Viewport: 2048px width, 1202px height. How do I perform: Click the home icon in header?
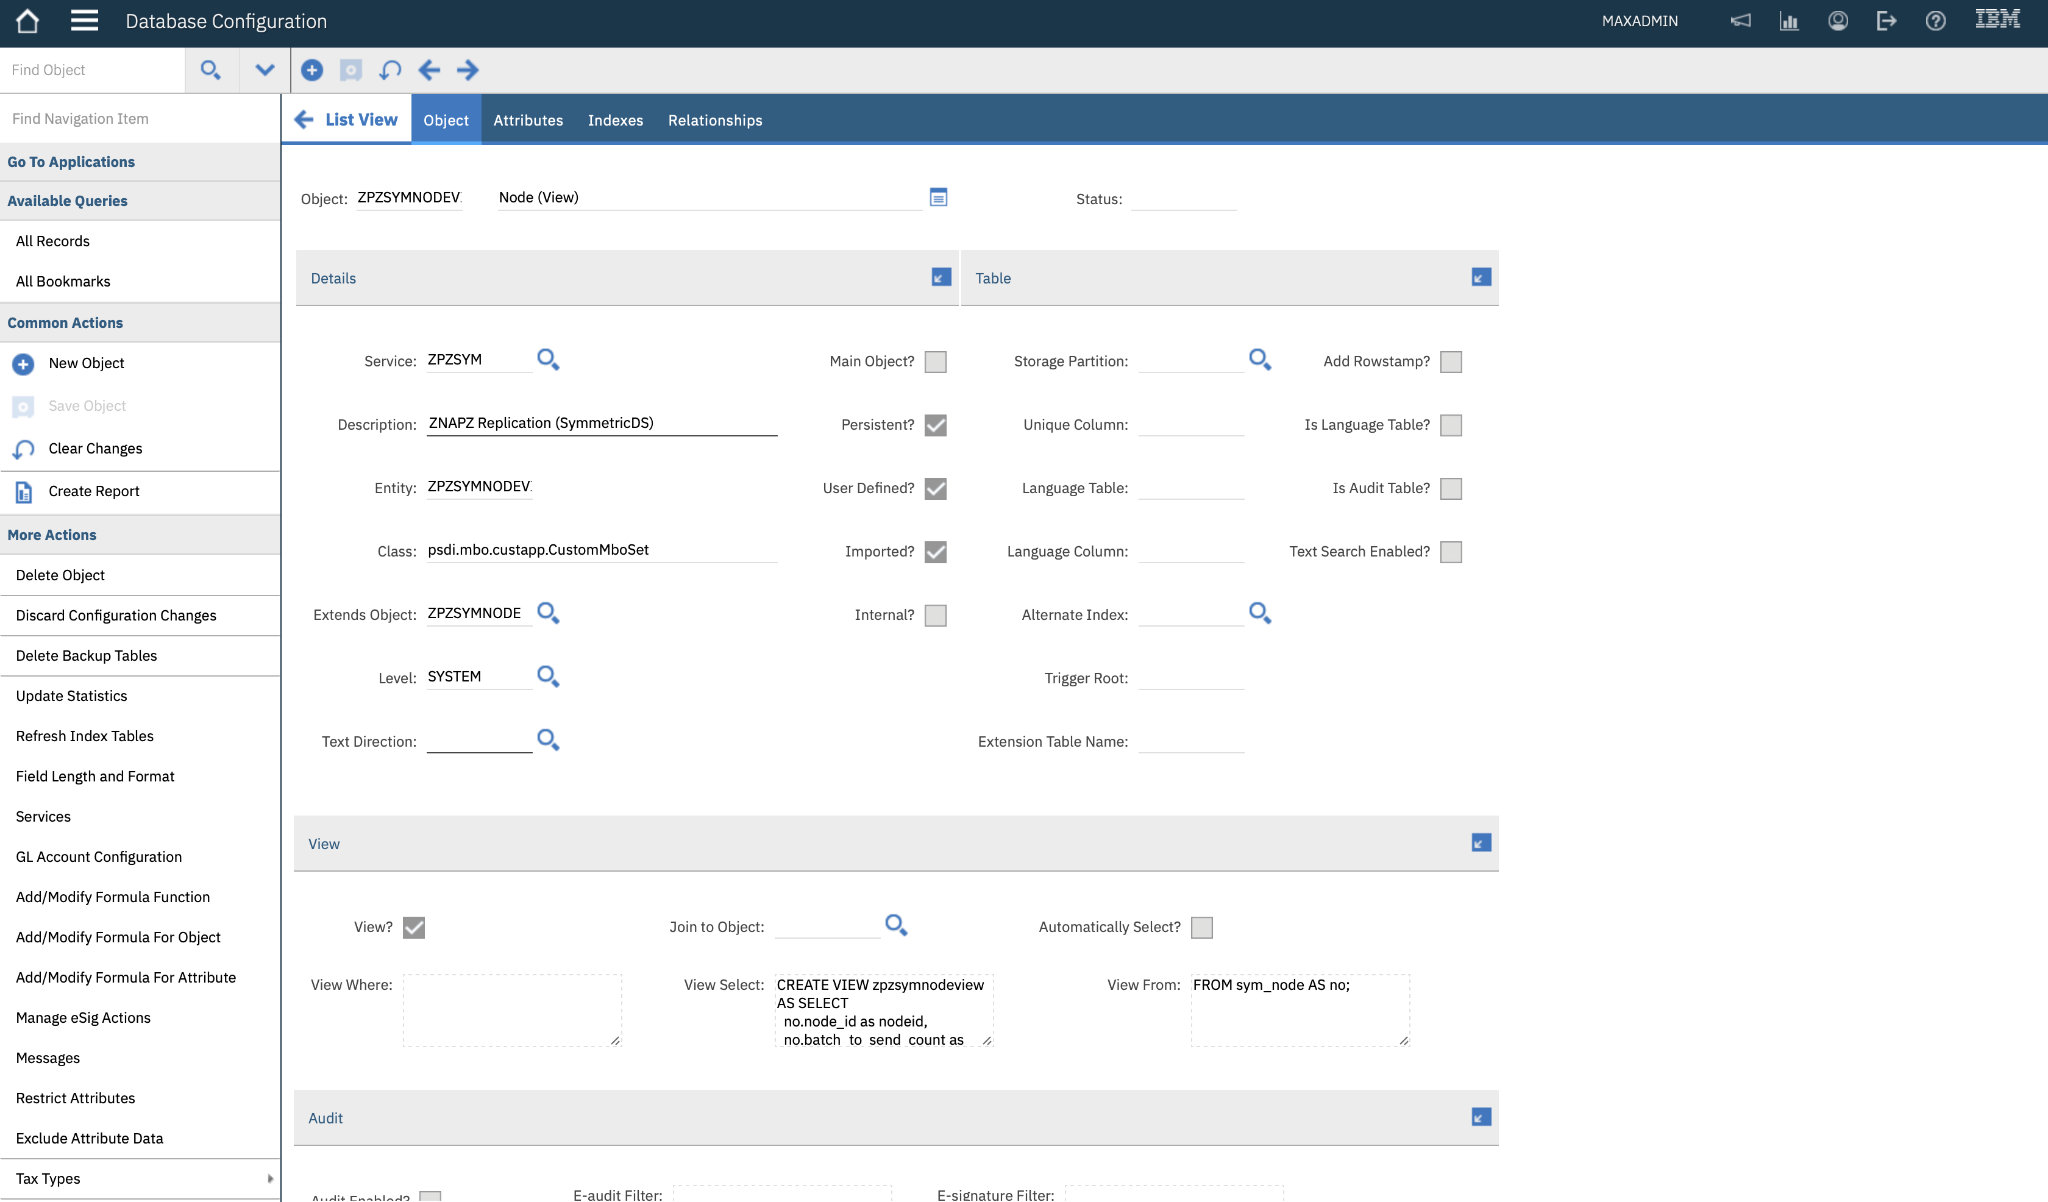point(28,21)
